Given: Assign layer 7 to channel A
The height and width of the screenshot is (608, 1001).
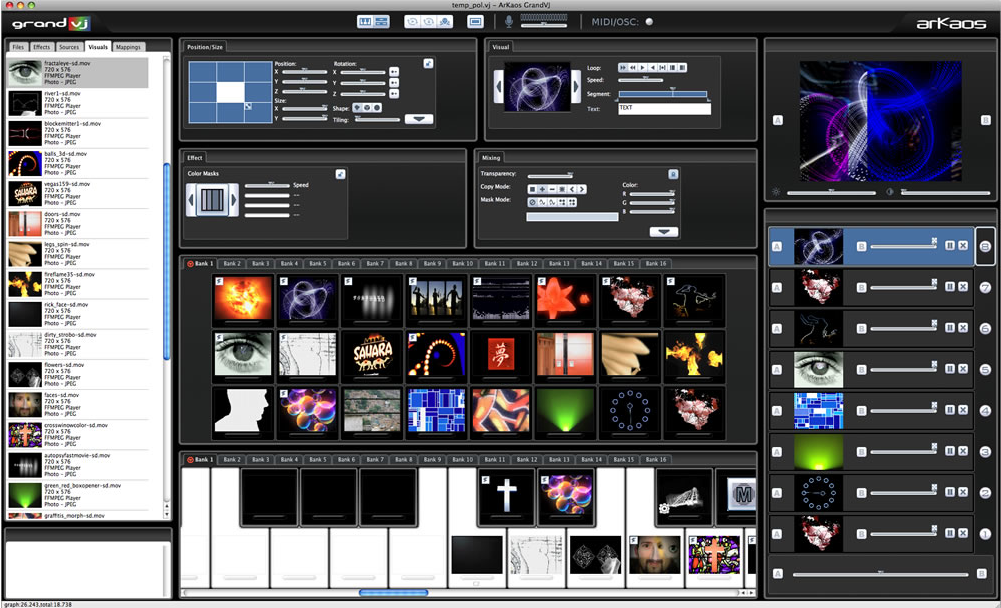Looking at the screenshot, I should coord(777,287).
